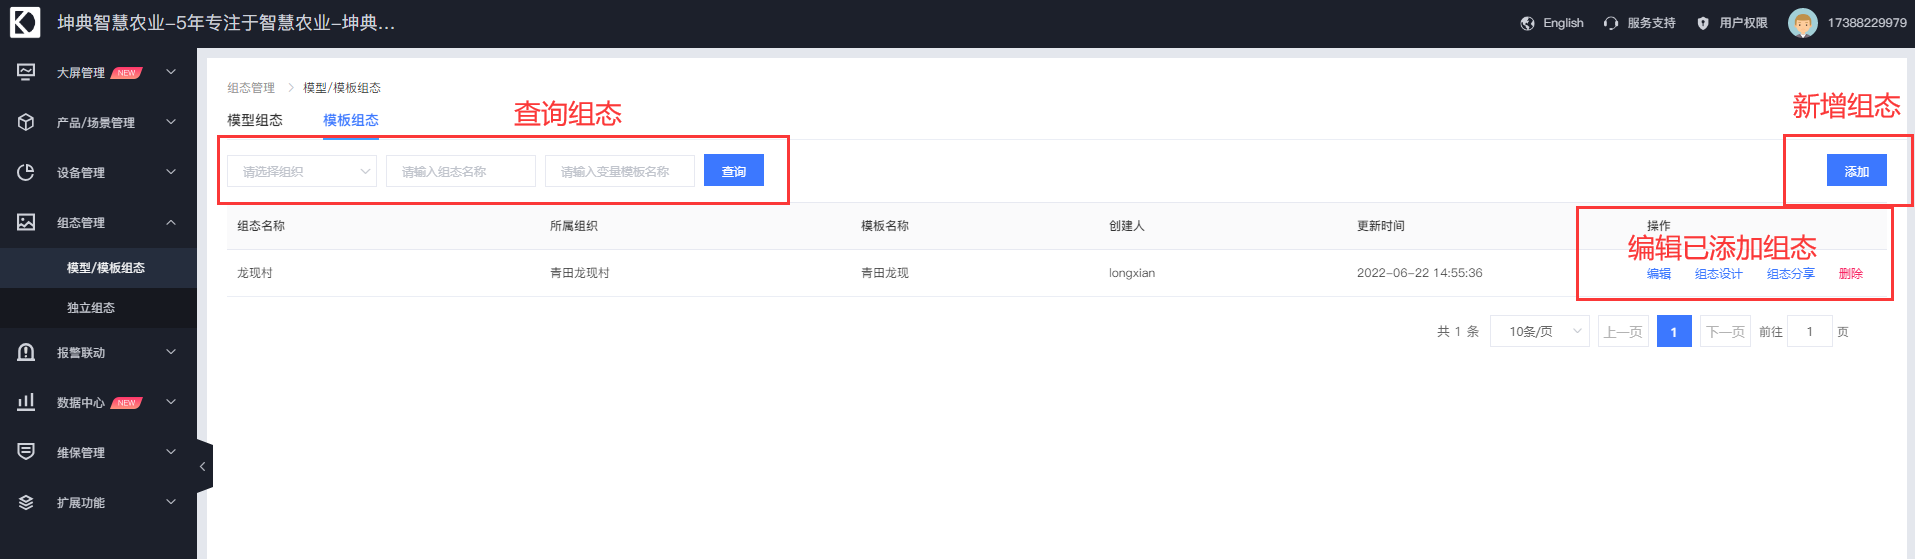Collapse the sidebar with the arrow handle
Image resolution: width=1915 pixels, height=559 pixels.
[203, 466]
